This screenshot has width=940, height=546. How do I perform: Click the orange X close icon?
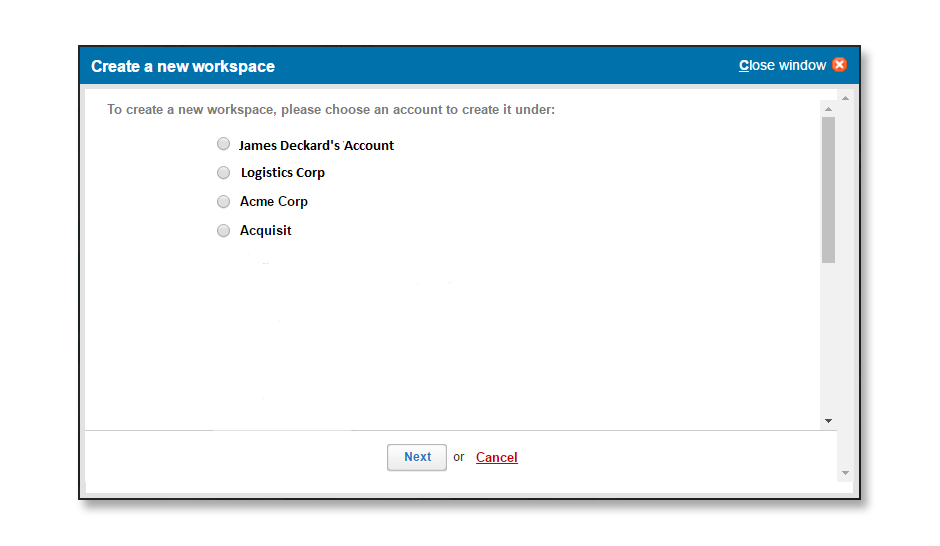tap(839, 65)
